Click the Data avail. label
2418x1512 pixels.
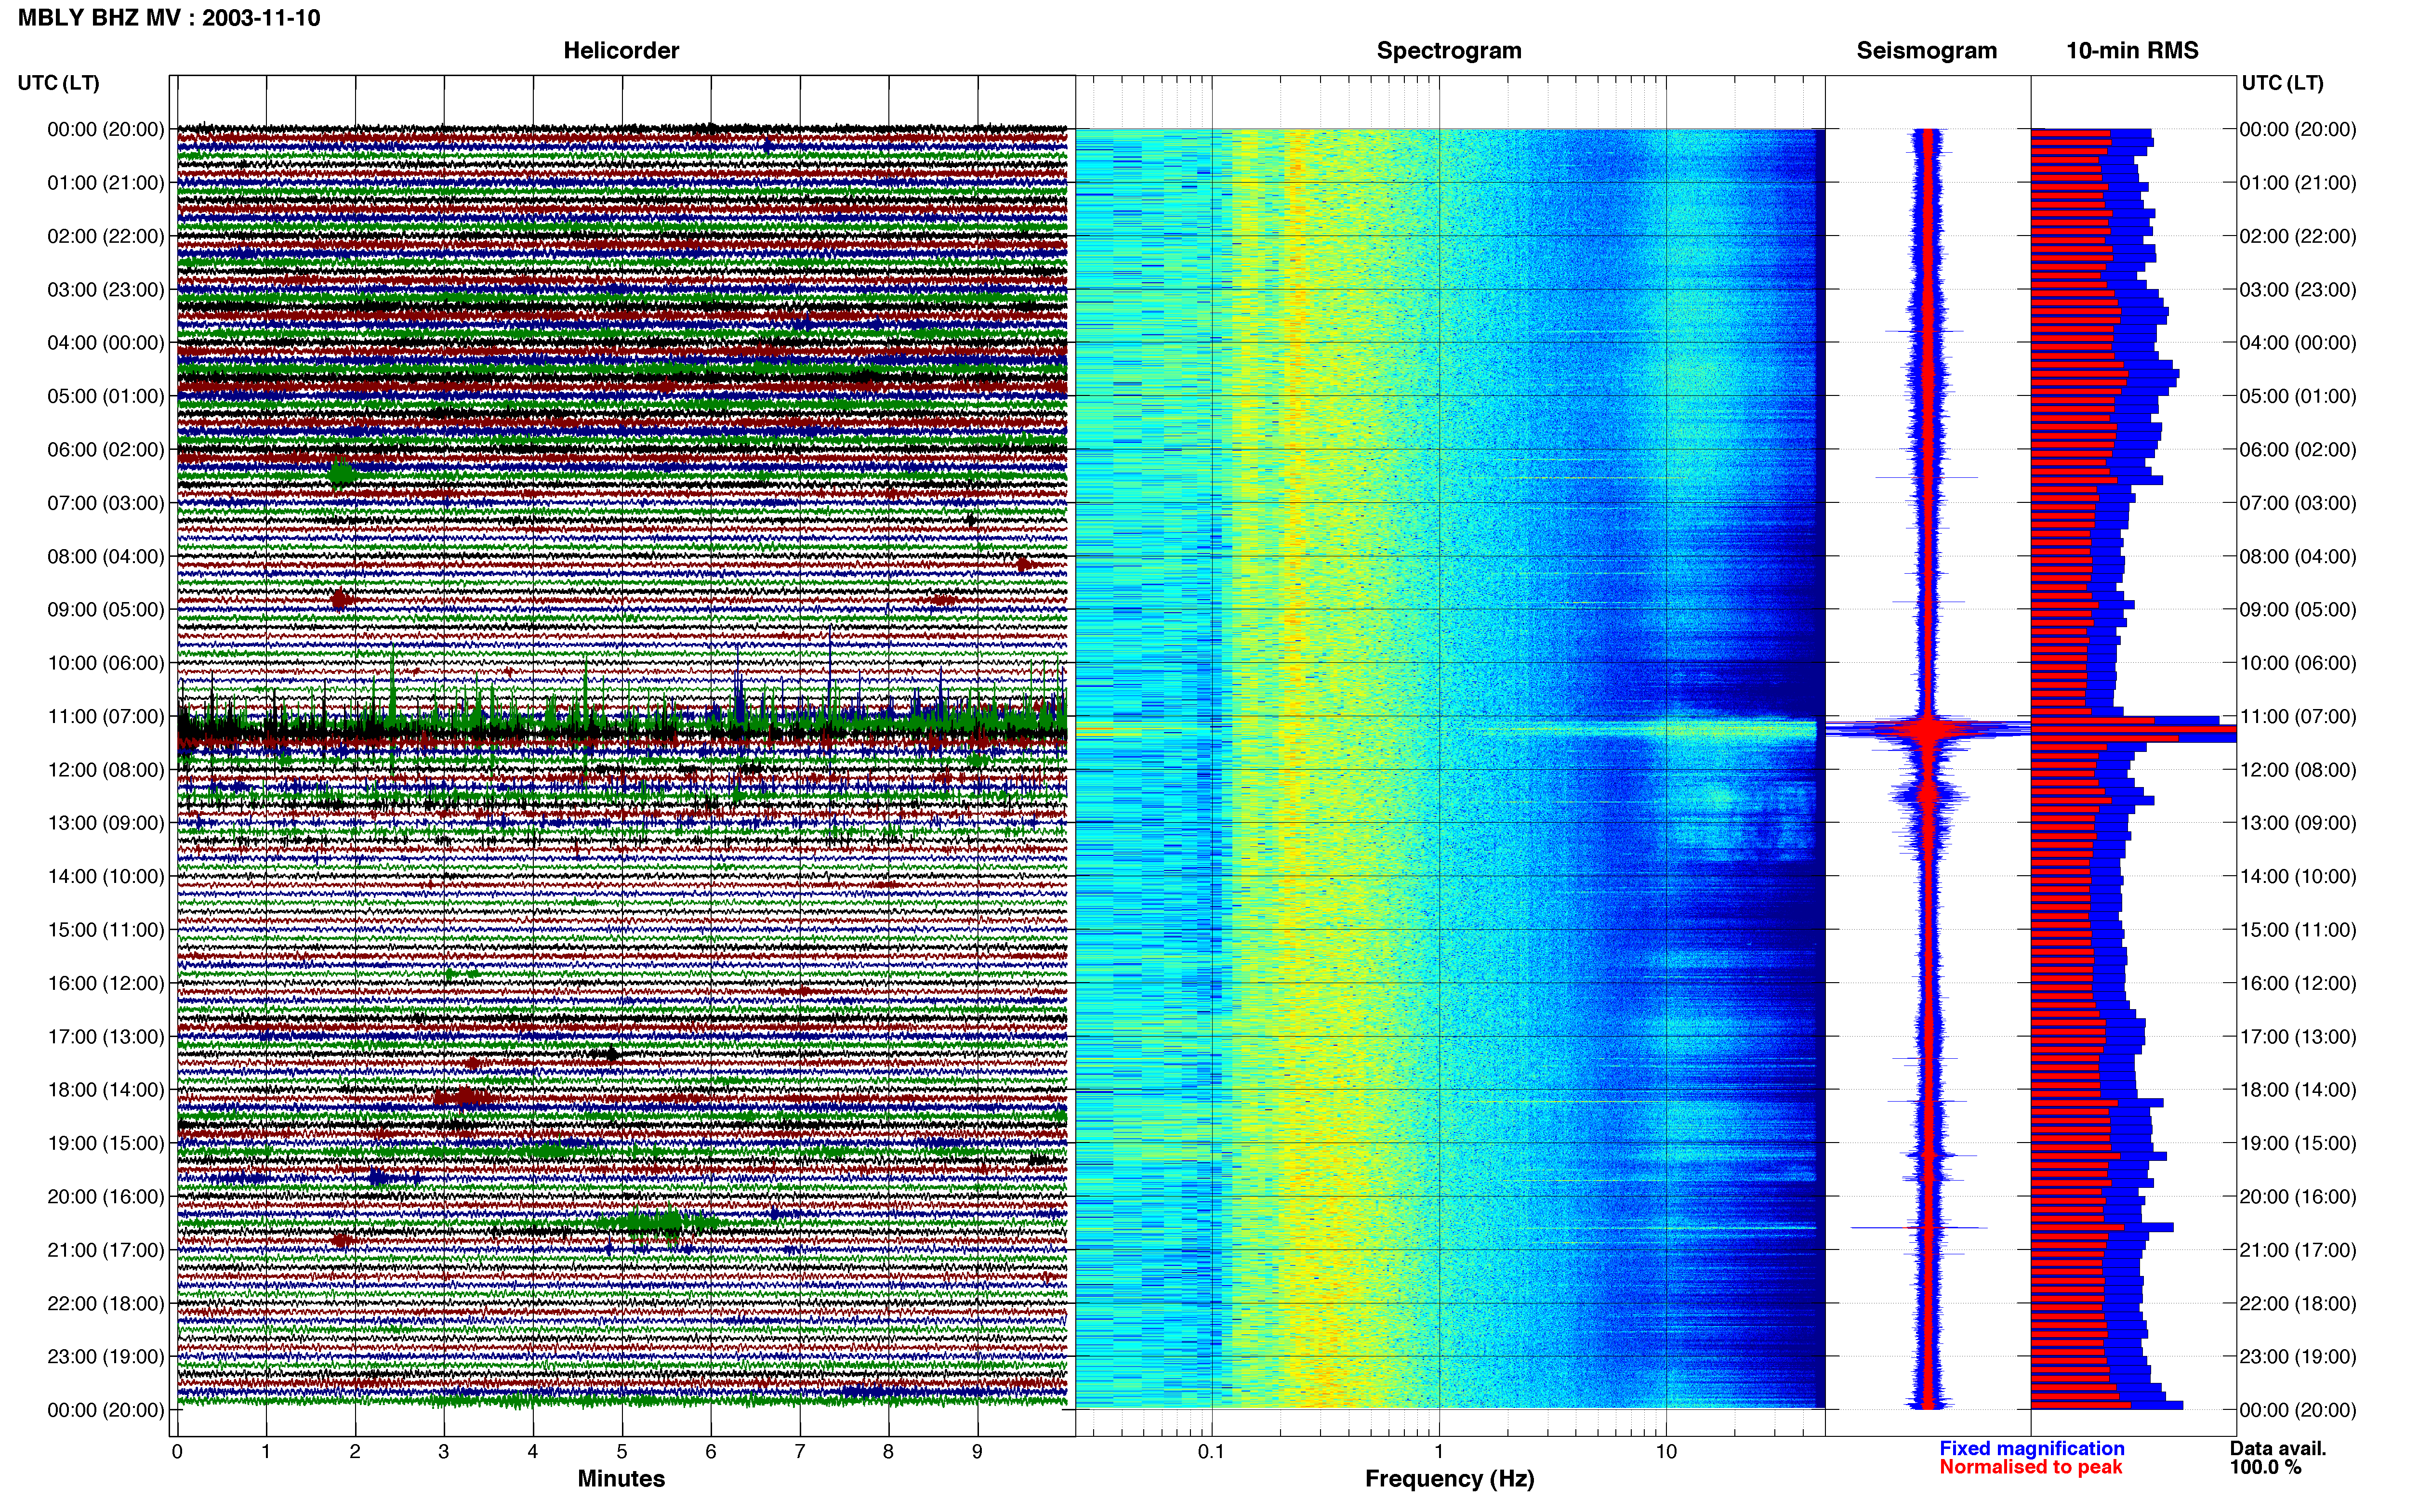tap(2278, 1449)
